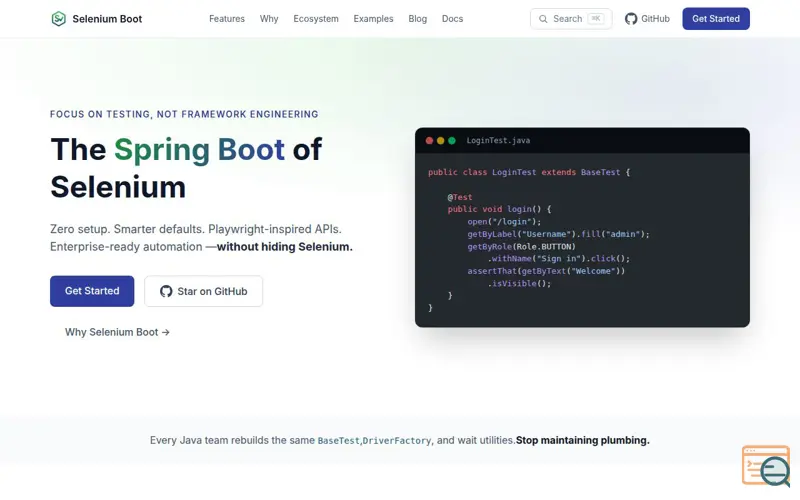
Task: Click the Star on GitHub button
Action: [204, 291]
